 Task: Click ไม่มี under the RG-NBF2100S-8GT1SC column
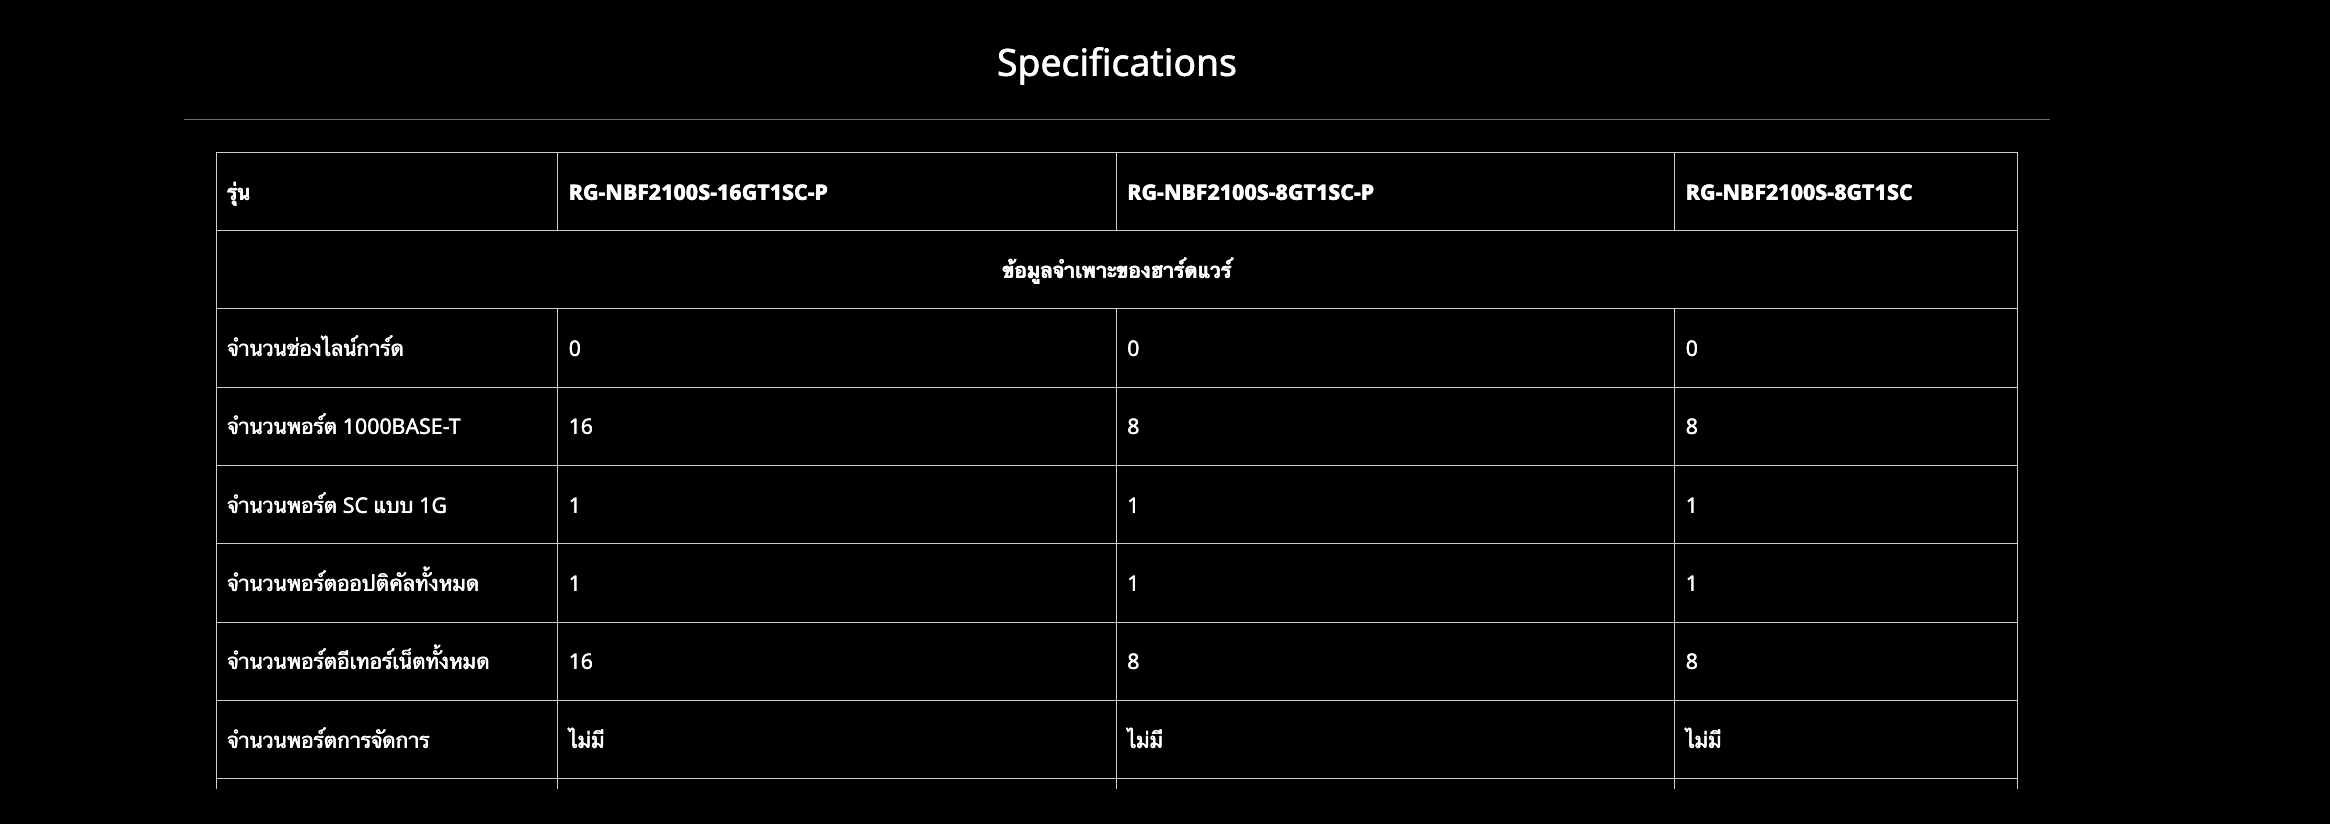tap(1703, 740)
